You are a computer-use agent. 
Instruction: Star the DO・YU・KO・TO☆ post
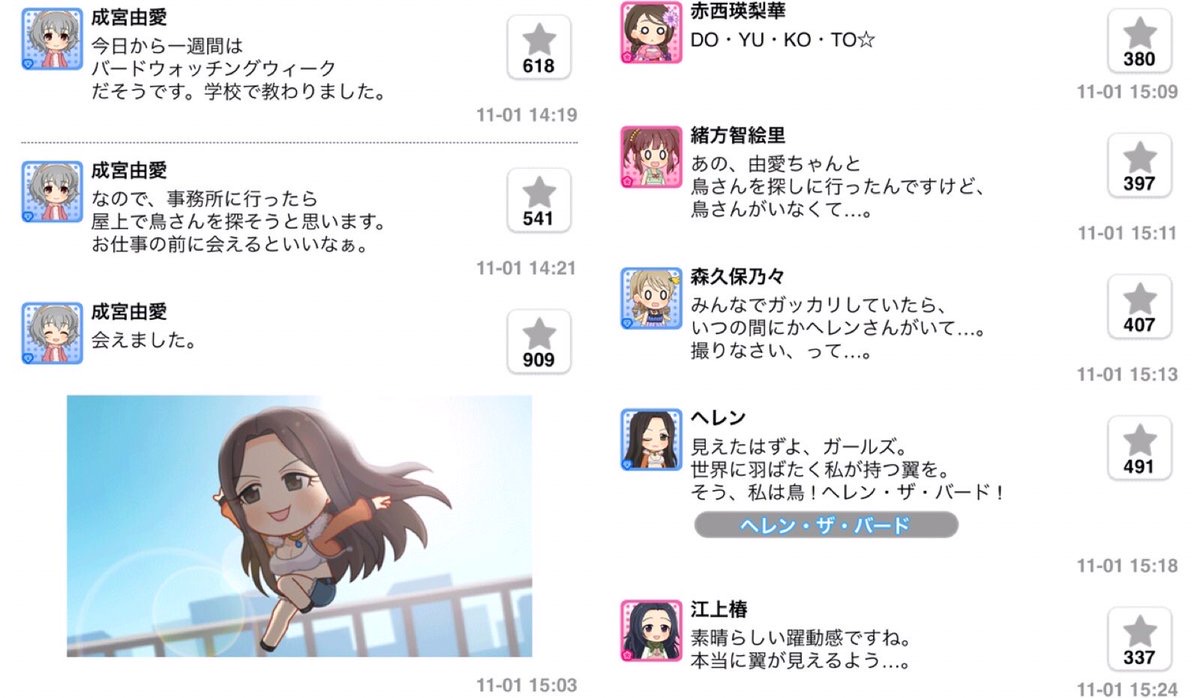[1139, 40]
